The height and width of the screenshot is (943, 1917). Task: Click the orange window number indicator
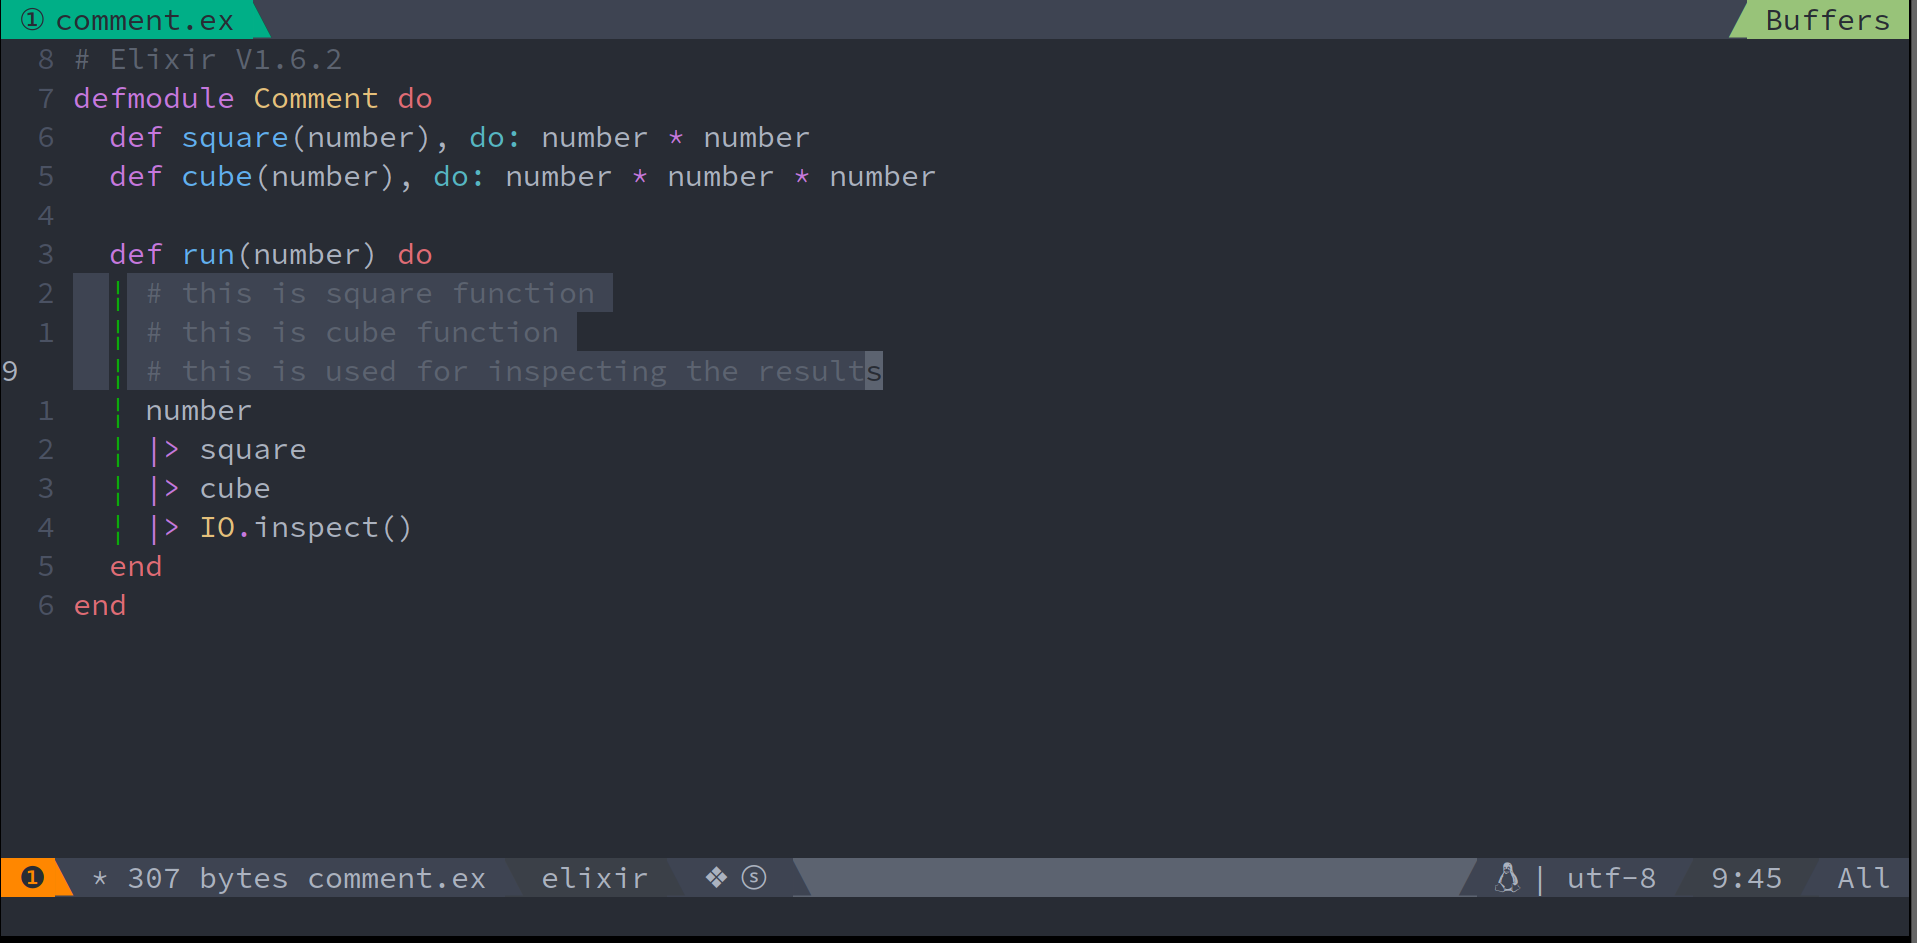click(x=32, y=878)
